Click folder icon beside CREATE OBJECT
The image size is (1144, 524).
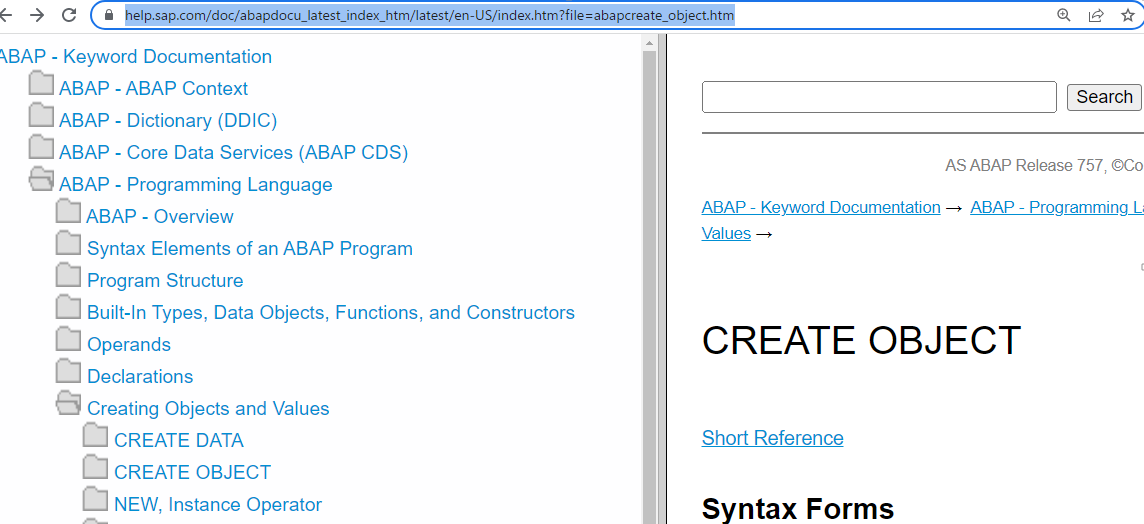96,468
